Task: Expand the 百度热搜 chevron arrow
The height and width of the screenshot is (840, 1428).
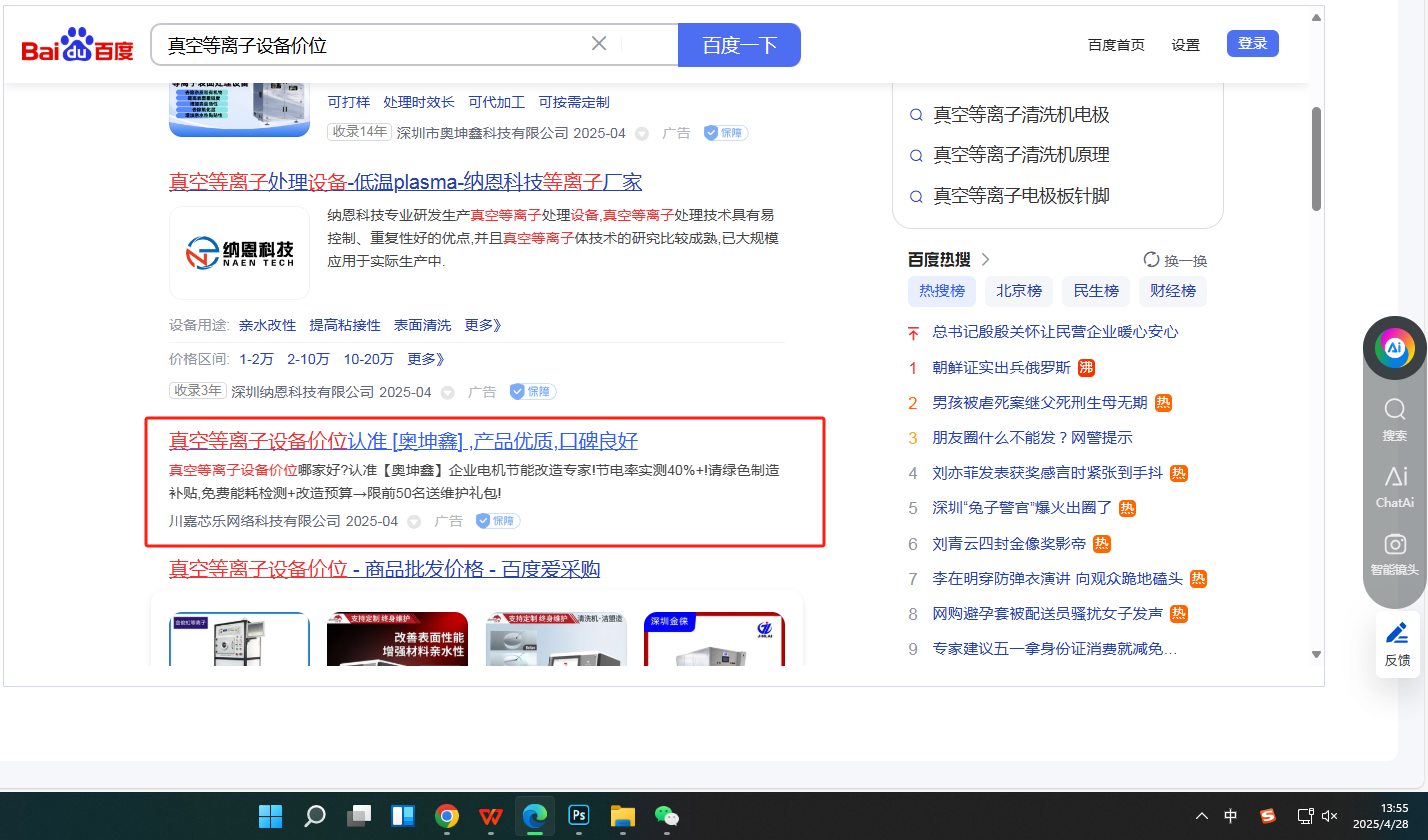Action: click(x=986, y=260)
